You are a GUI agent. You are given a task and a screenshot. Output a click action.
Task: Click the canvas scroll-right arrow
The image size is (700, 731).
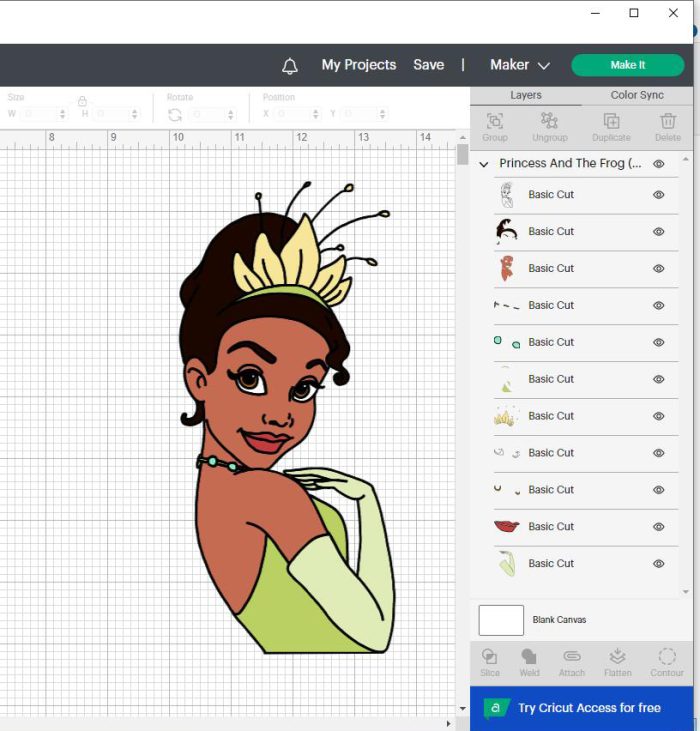pyautogui.click(x=448, y=724)
